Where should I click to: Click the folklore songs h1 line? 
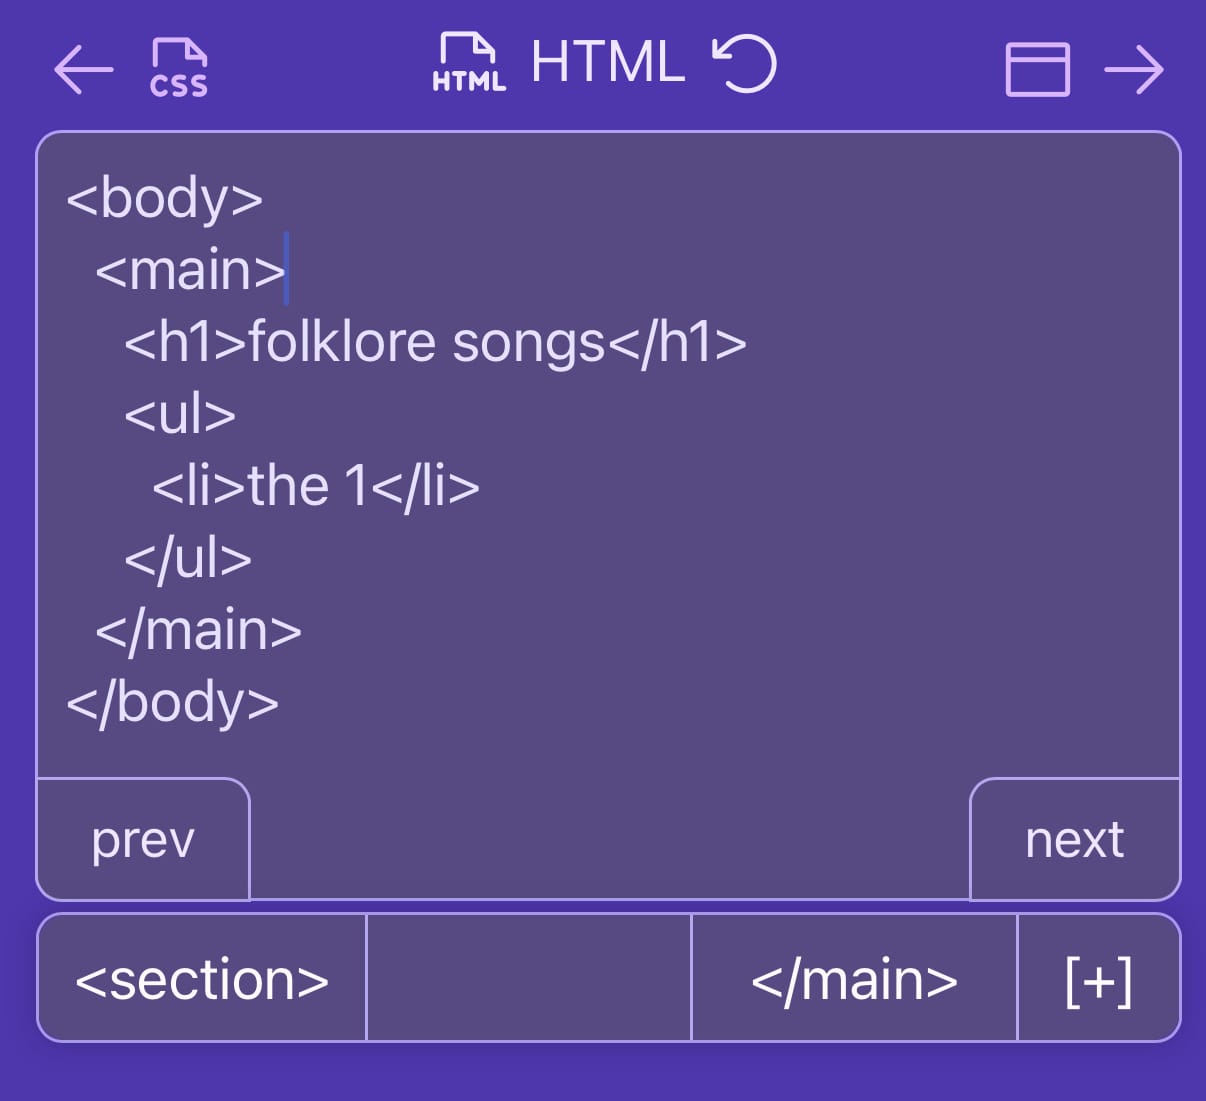click(435, 342)
